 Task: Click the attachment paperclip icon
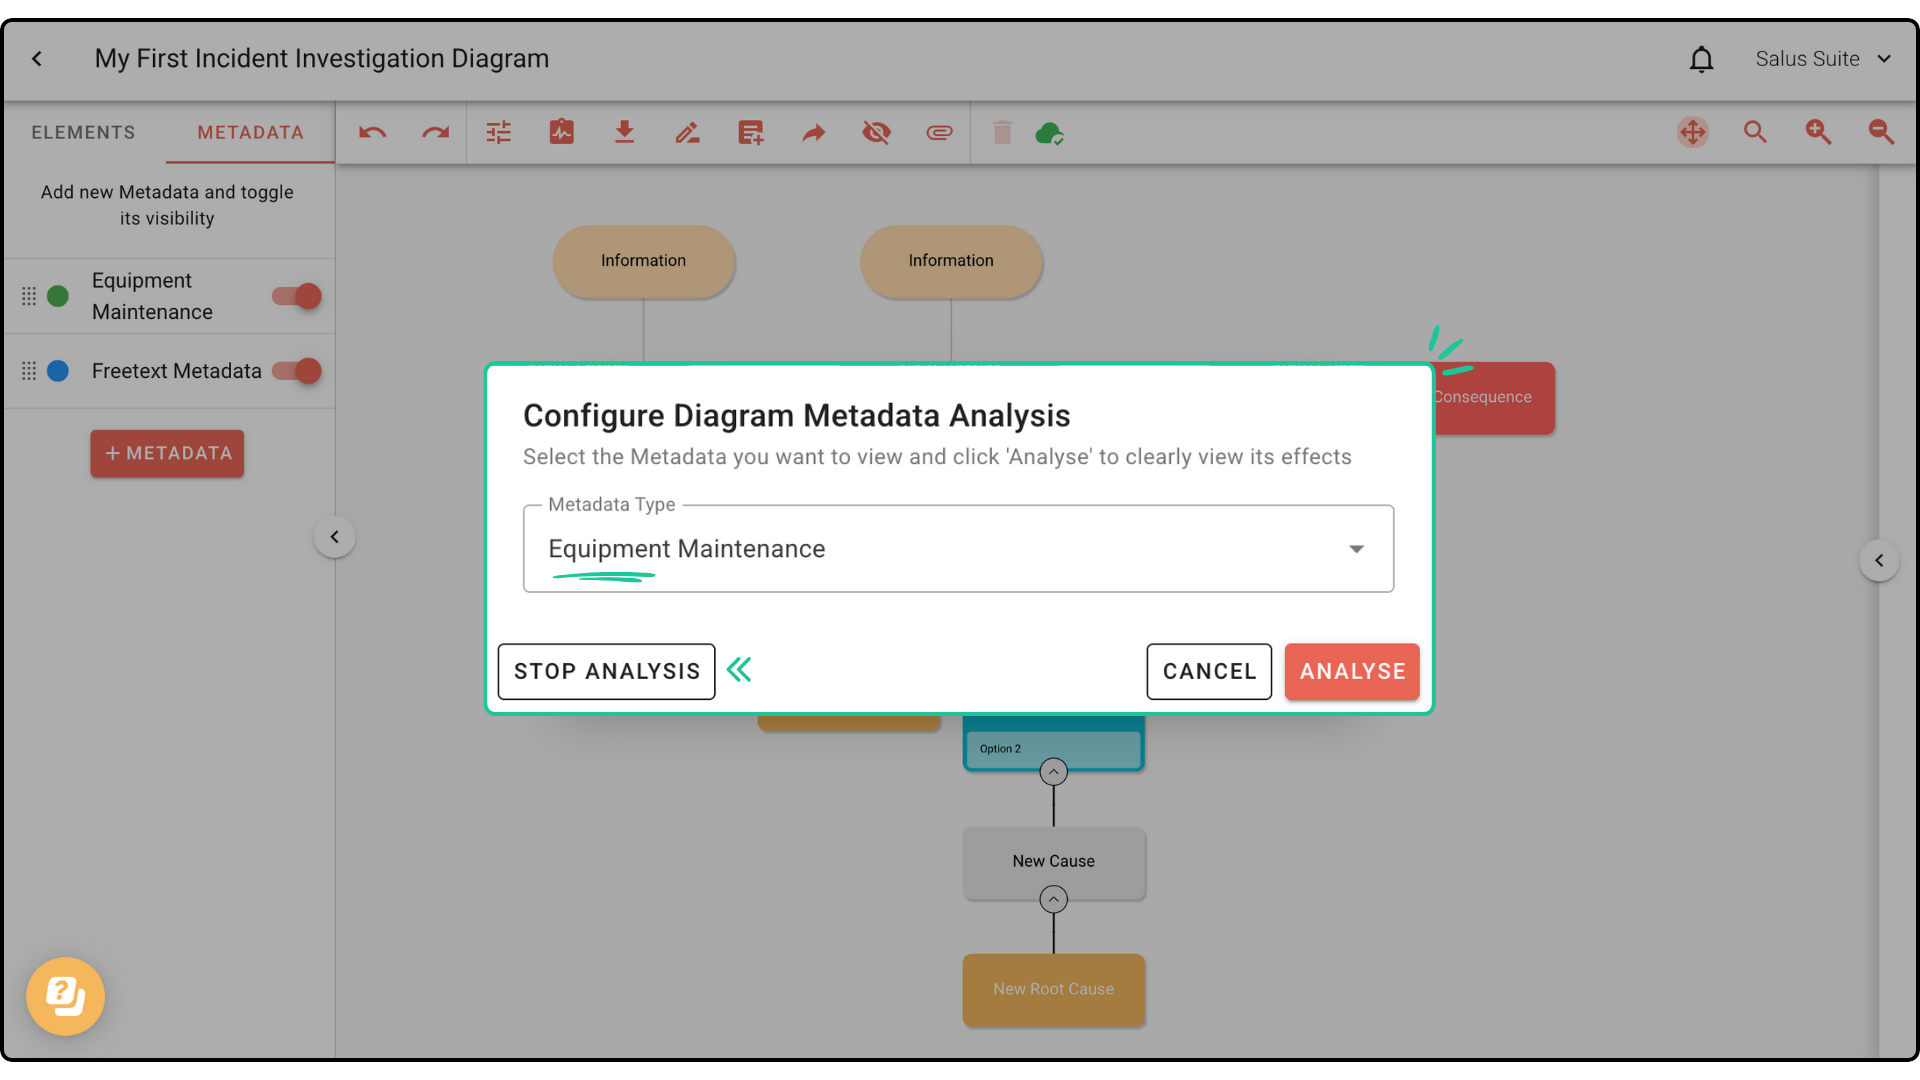[x=939, y=133]
